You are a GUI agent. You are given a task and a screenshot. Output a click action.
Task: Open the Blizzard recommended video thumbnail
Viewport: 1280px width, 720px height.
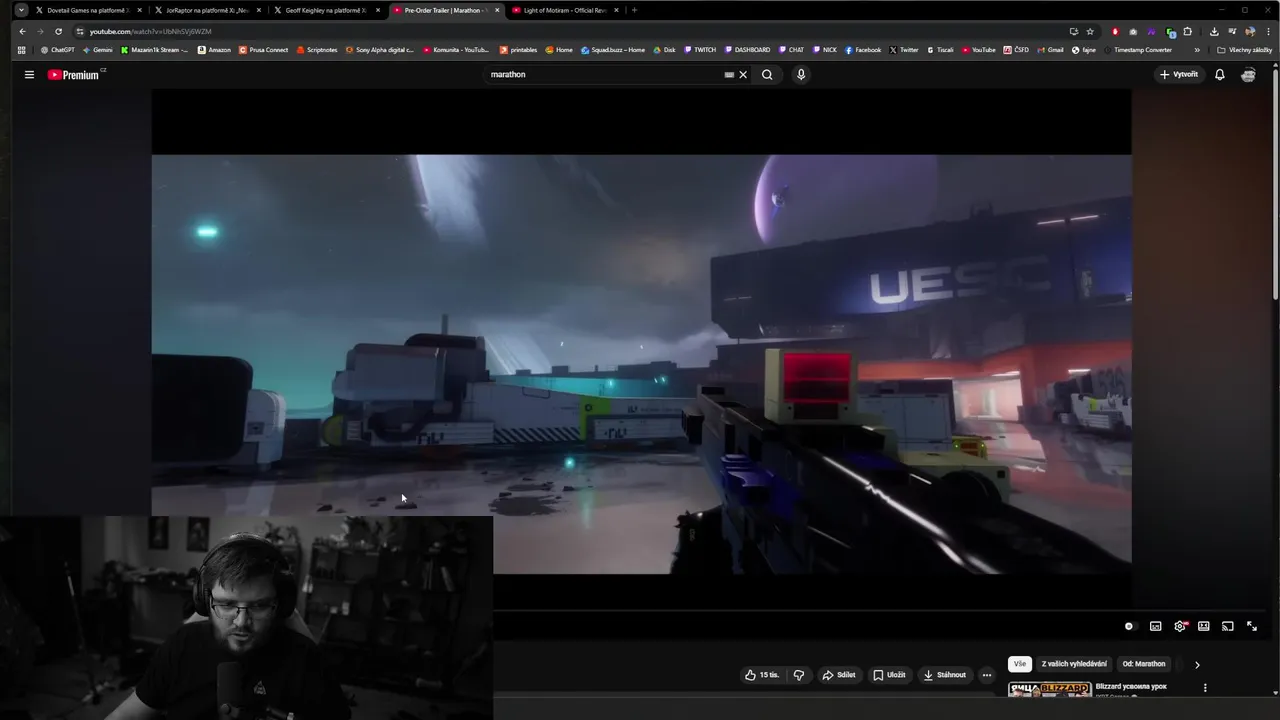(x=1049, y=690)
